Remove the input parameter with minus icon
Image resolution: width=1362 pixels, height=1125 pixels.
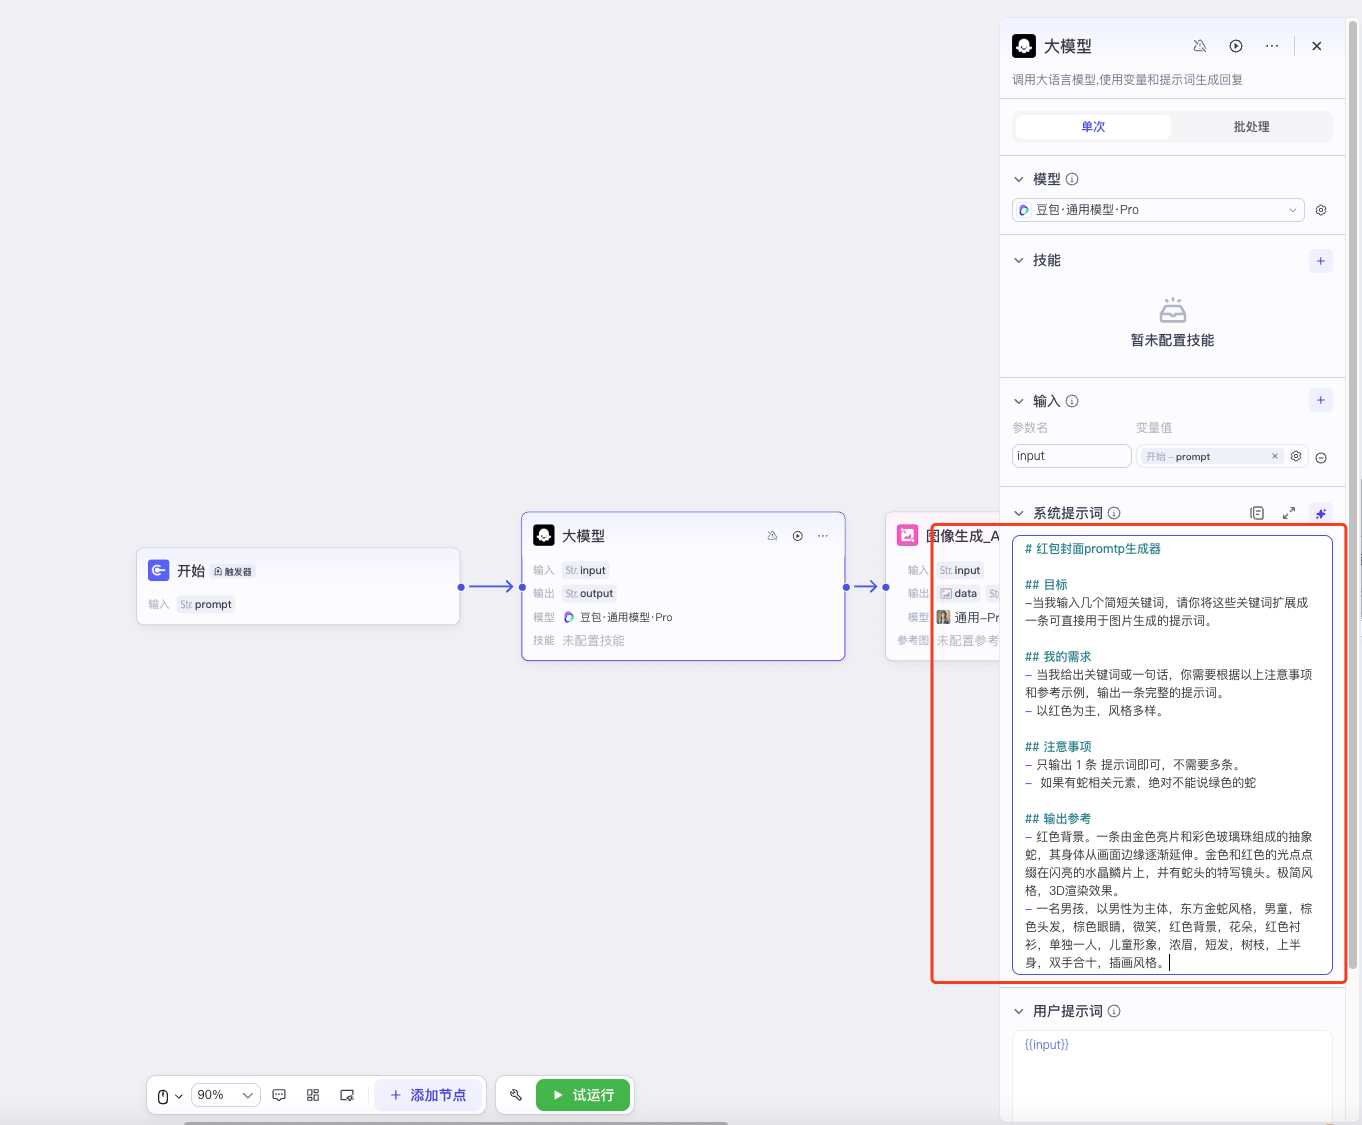(x=1321, y=458)
